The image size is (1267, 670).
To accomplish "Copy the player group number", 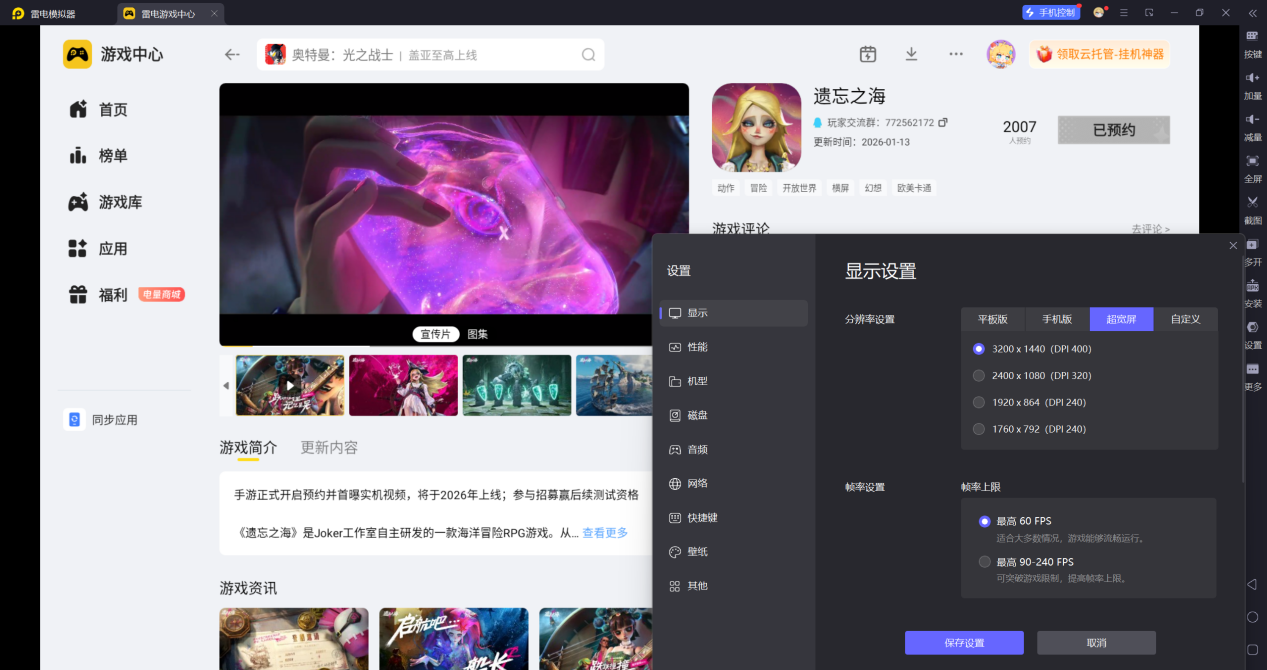I will tap(943, 122).
